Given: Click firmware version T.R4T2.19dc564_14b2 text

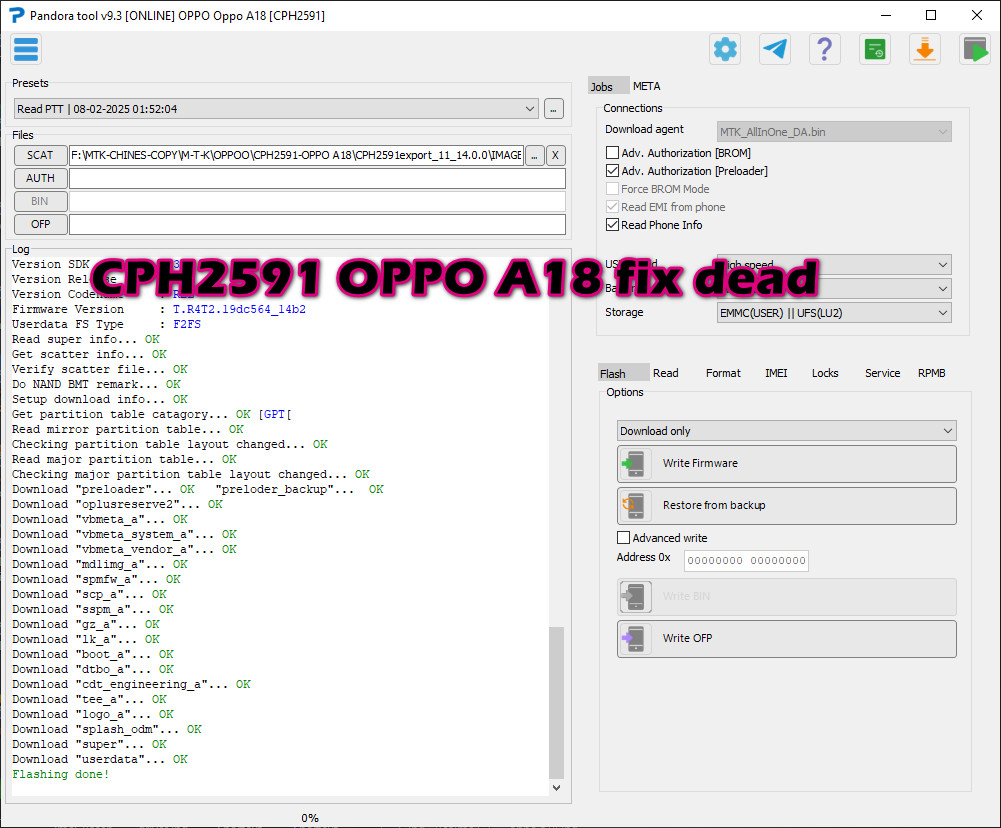Looking at the screenshot, I should point(239,309).
